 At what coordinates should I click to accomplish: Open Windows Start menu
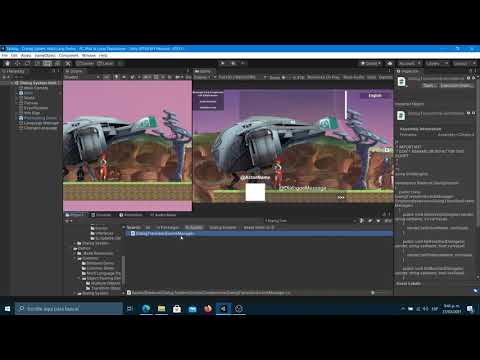[x=7, y=309]
